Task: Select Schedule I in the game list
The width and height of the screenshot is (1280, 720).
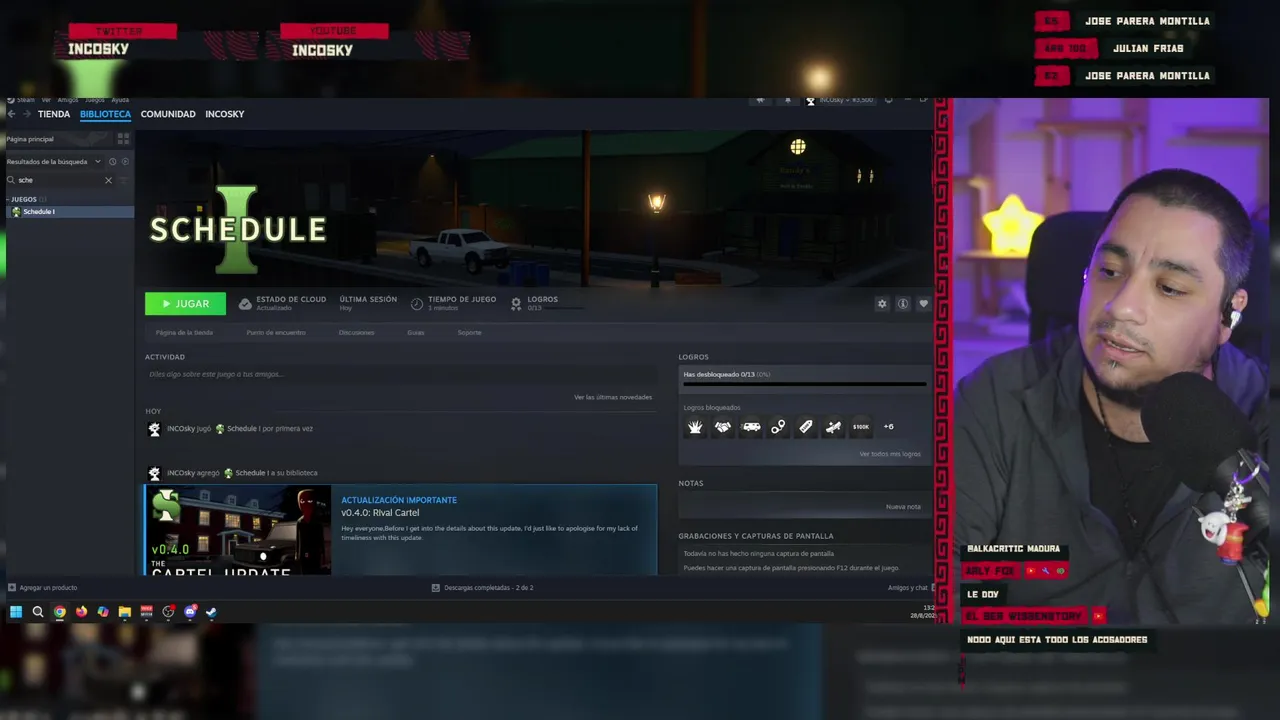Action: point(68,212)
